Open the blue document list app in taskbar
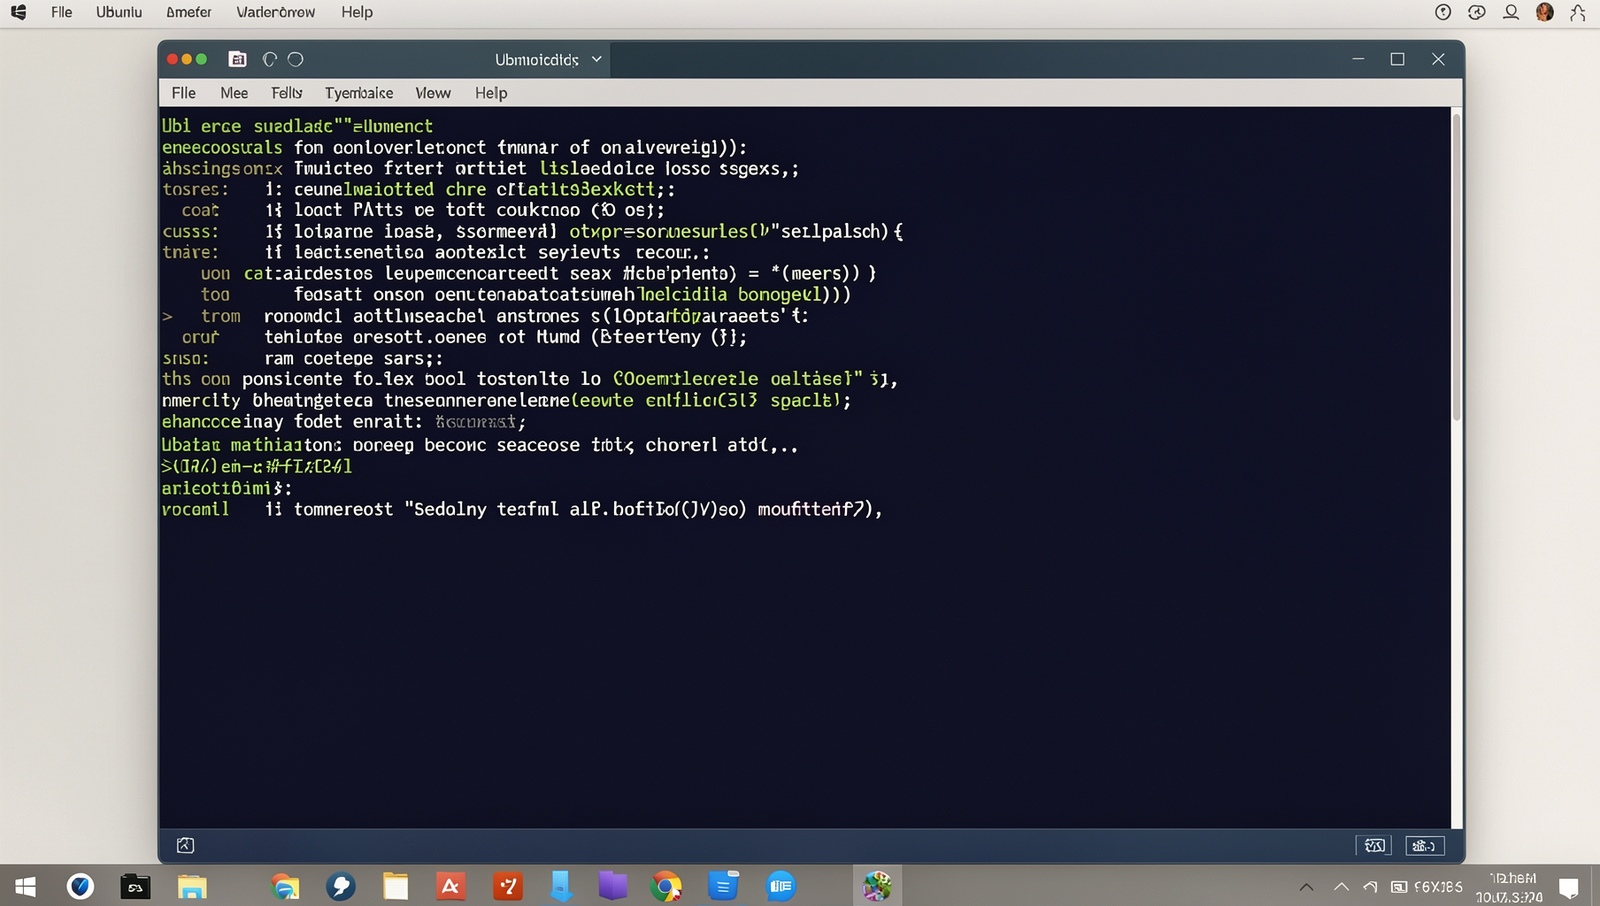 point(723,886)
